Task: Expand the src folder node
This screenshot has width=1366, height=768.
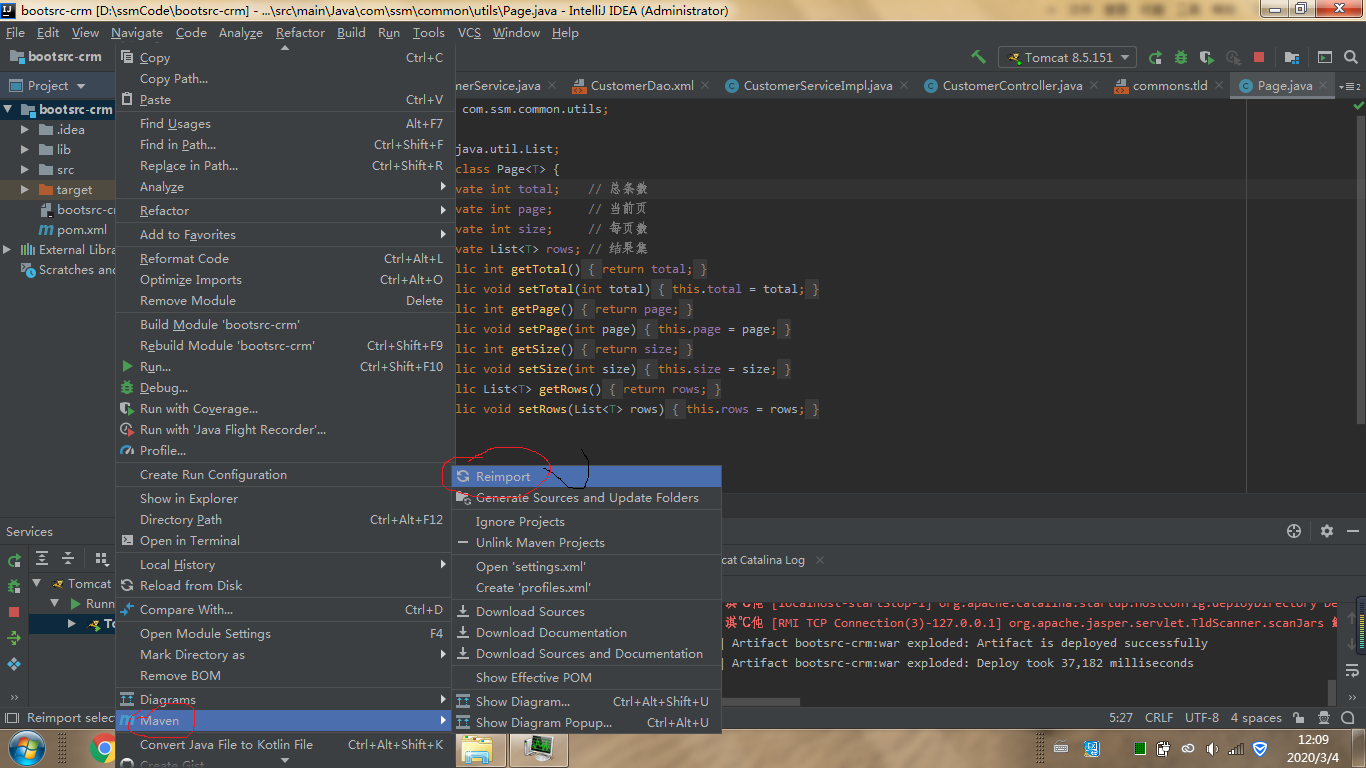Action: (x=26, y=170)
